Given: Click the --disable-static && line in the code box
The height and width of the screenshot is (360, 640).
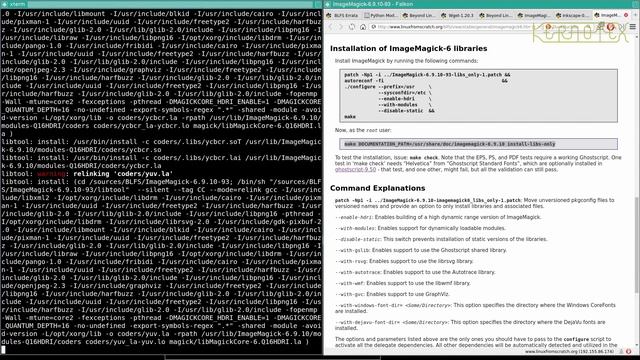Looking at the screenshot, I should click(x=406, y=111).
